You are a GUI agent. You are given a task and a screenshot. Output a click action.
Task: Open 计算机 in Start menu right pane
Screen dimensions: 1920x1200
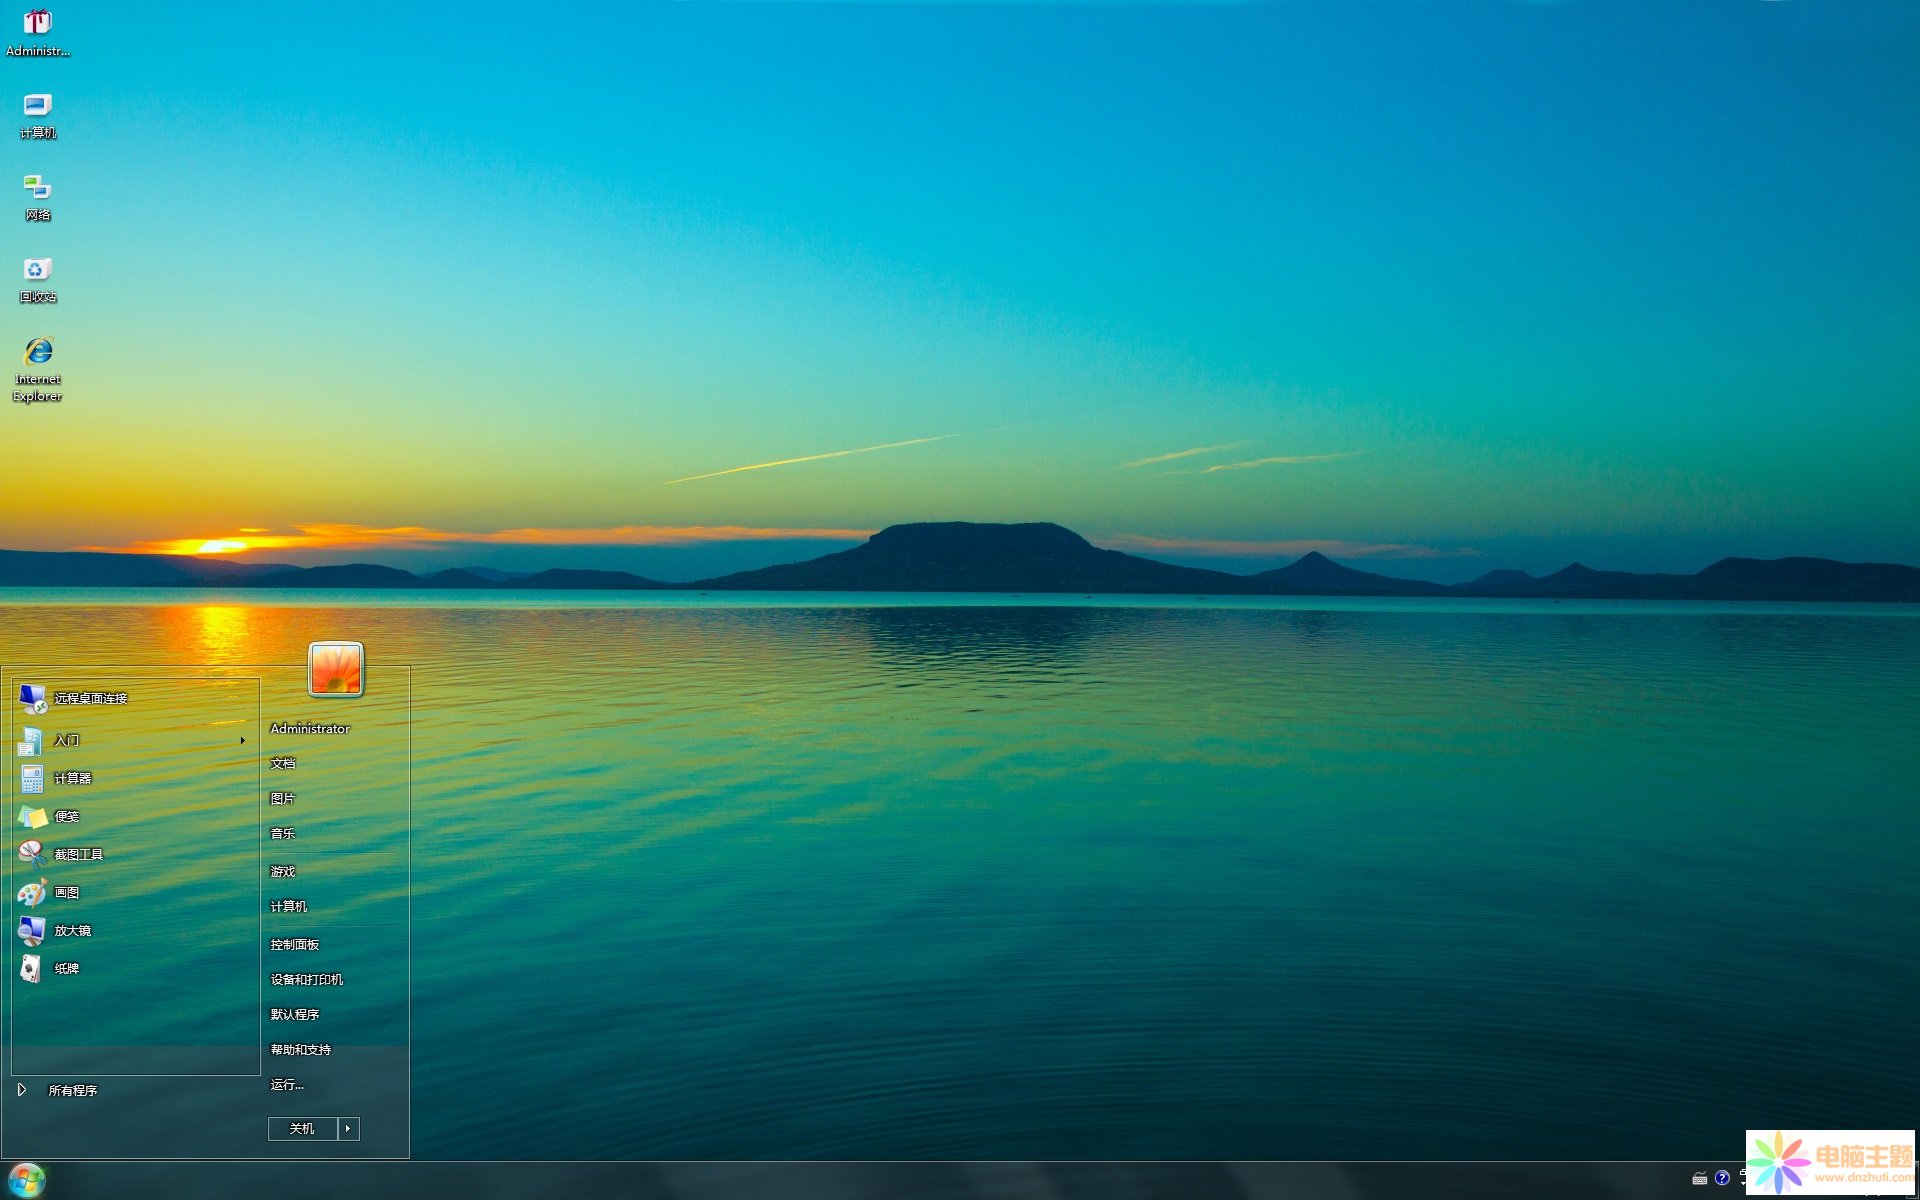[289, 906]
